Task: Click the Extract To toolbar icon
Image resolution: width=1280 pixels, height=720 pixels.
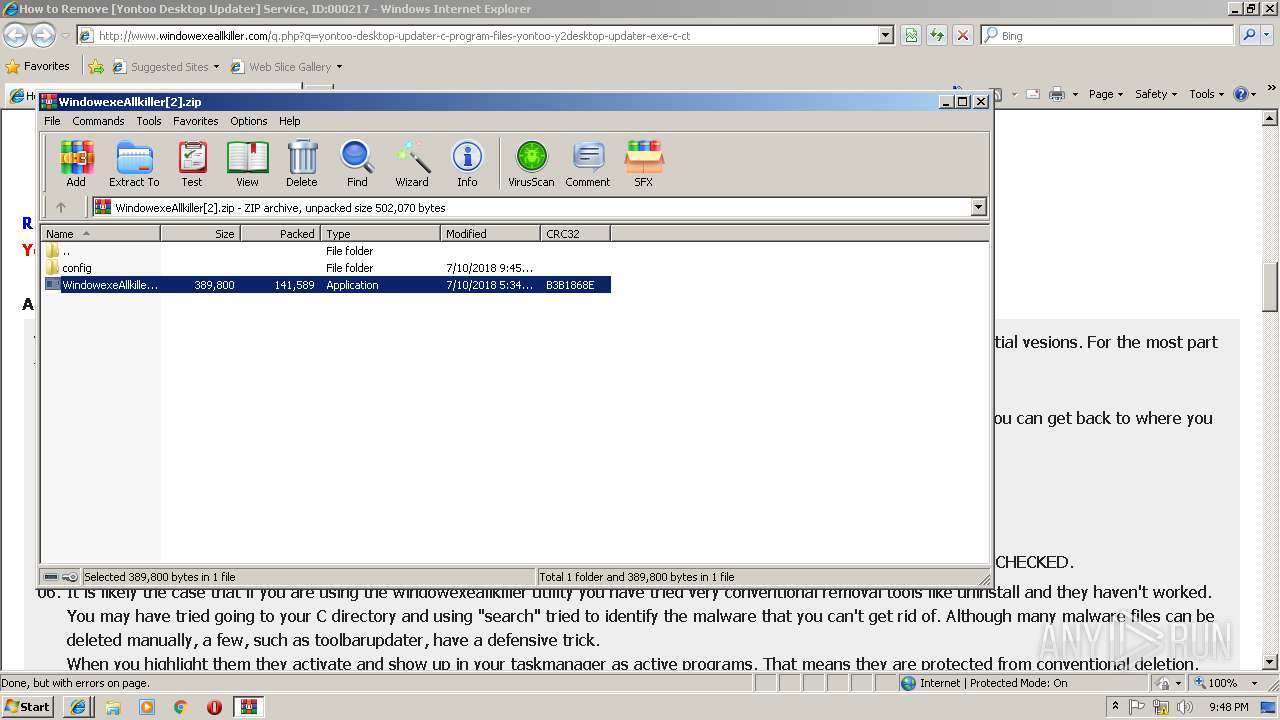Action: click(134, 163)
